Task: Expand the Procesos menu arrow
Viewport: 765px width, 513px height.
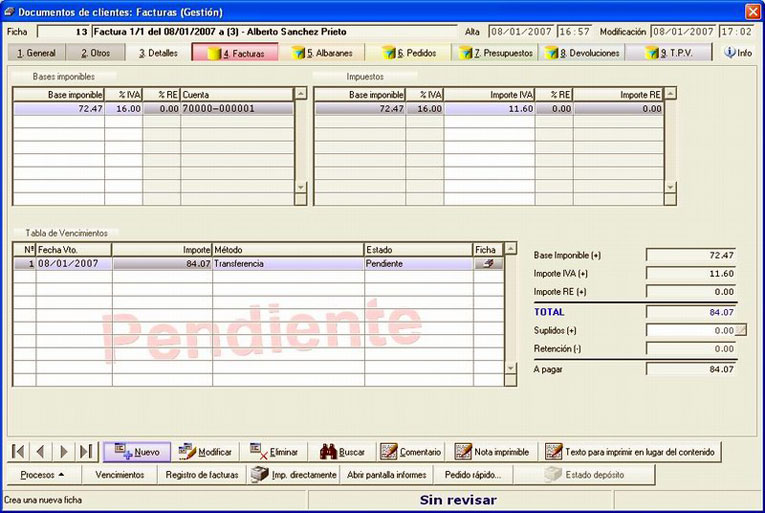Action: (61, 474)
